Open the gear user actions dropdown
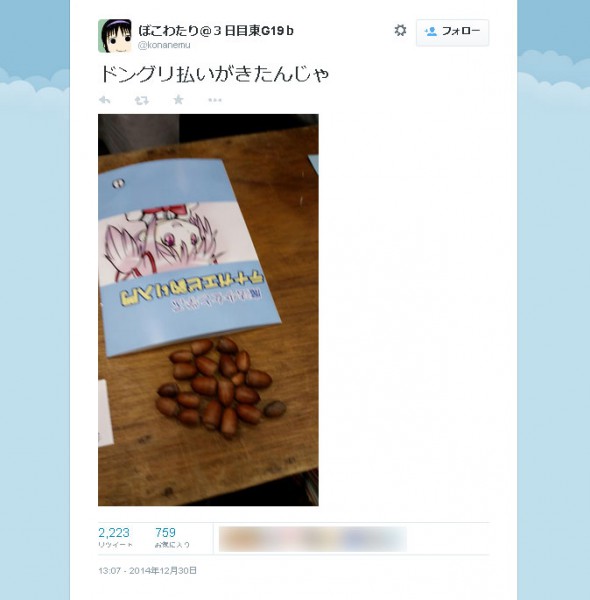Viewport: 590px width, 600px height. point(400,30)
